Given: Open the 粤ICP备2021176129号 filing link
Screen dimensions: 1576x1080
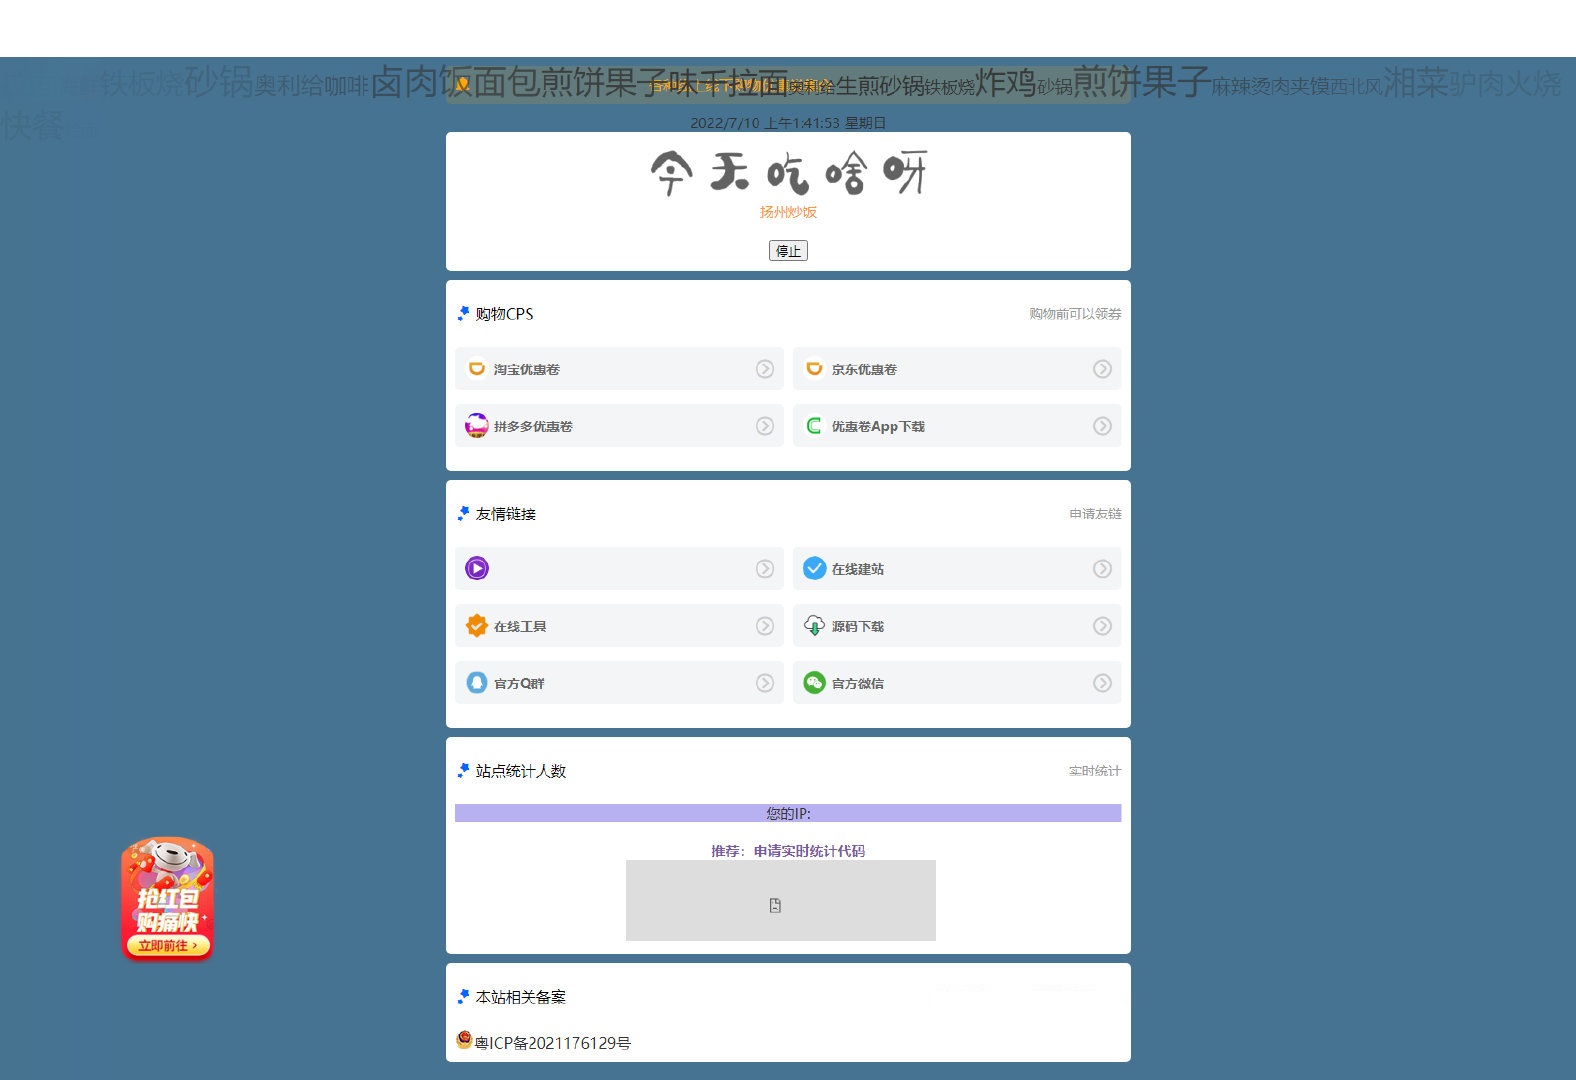Looking at the screenshot, I should click(x=552, y=1043).
